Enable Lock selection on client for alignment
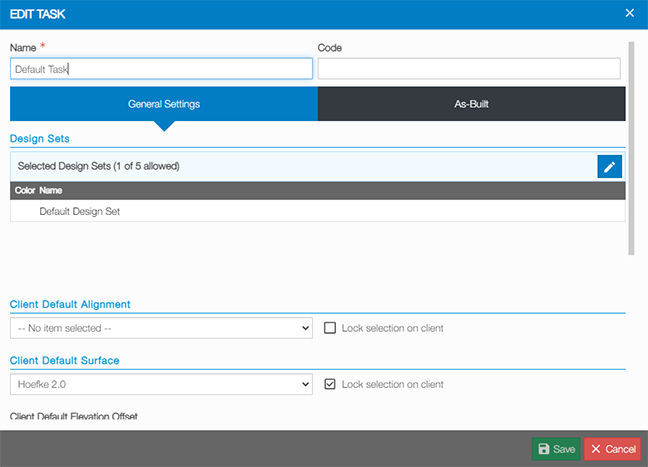The image size is (648, 467). tap(330, 328)
